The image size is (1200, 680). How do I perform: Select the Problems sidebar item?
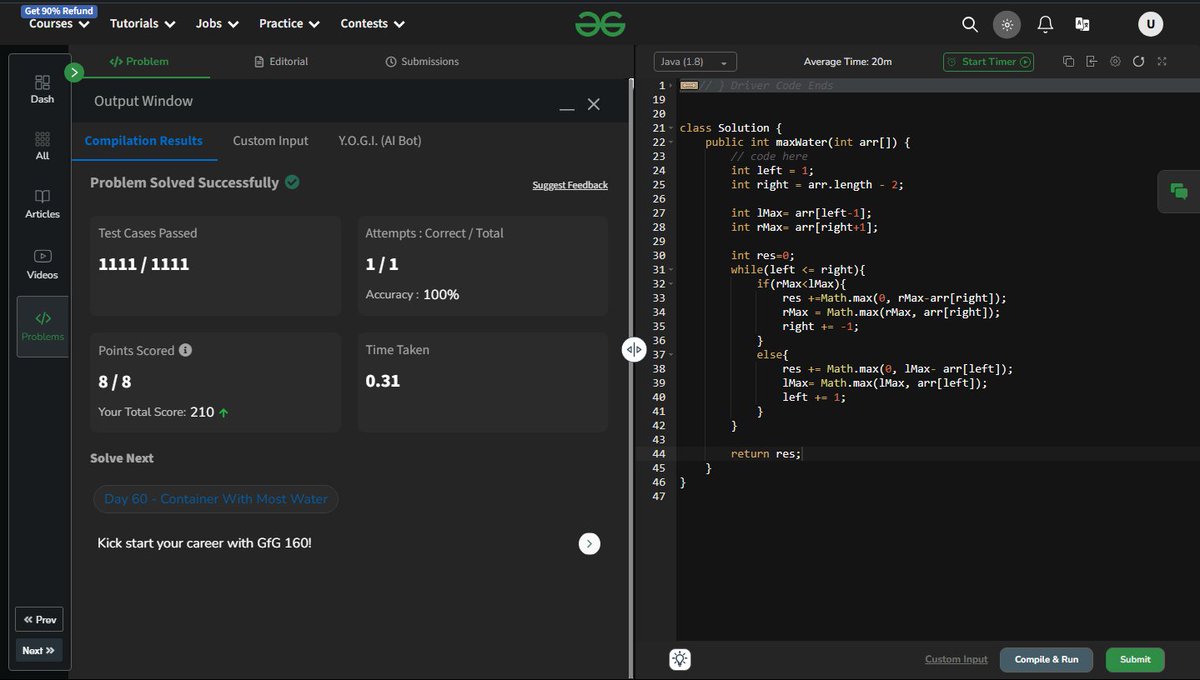click(43, 326)
